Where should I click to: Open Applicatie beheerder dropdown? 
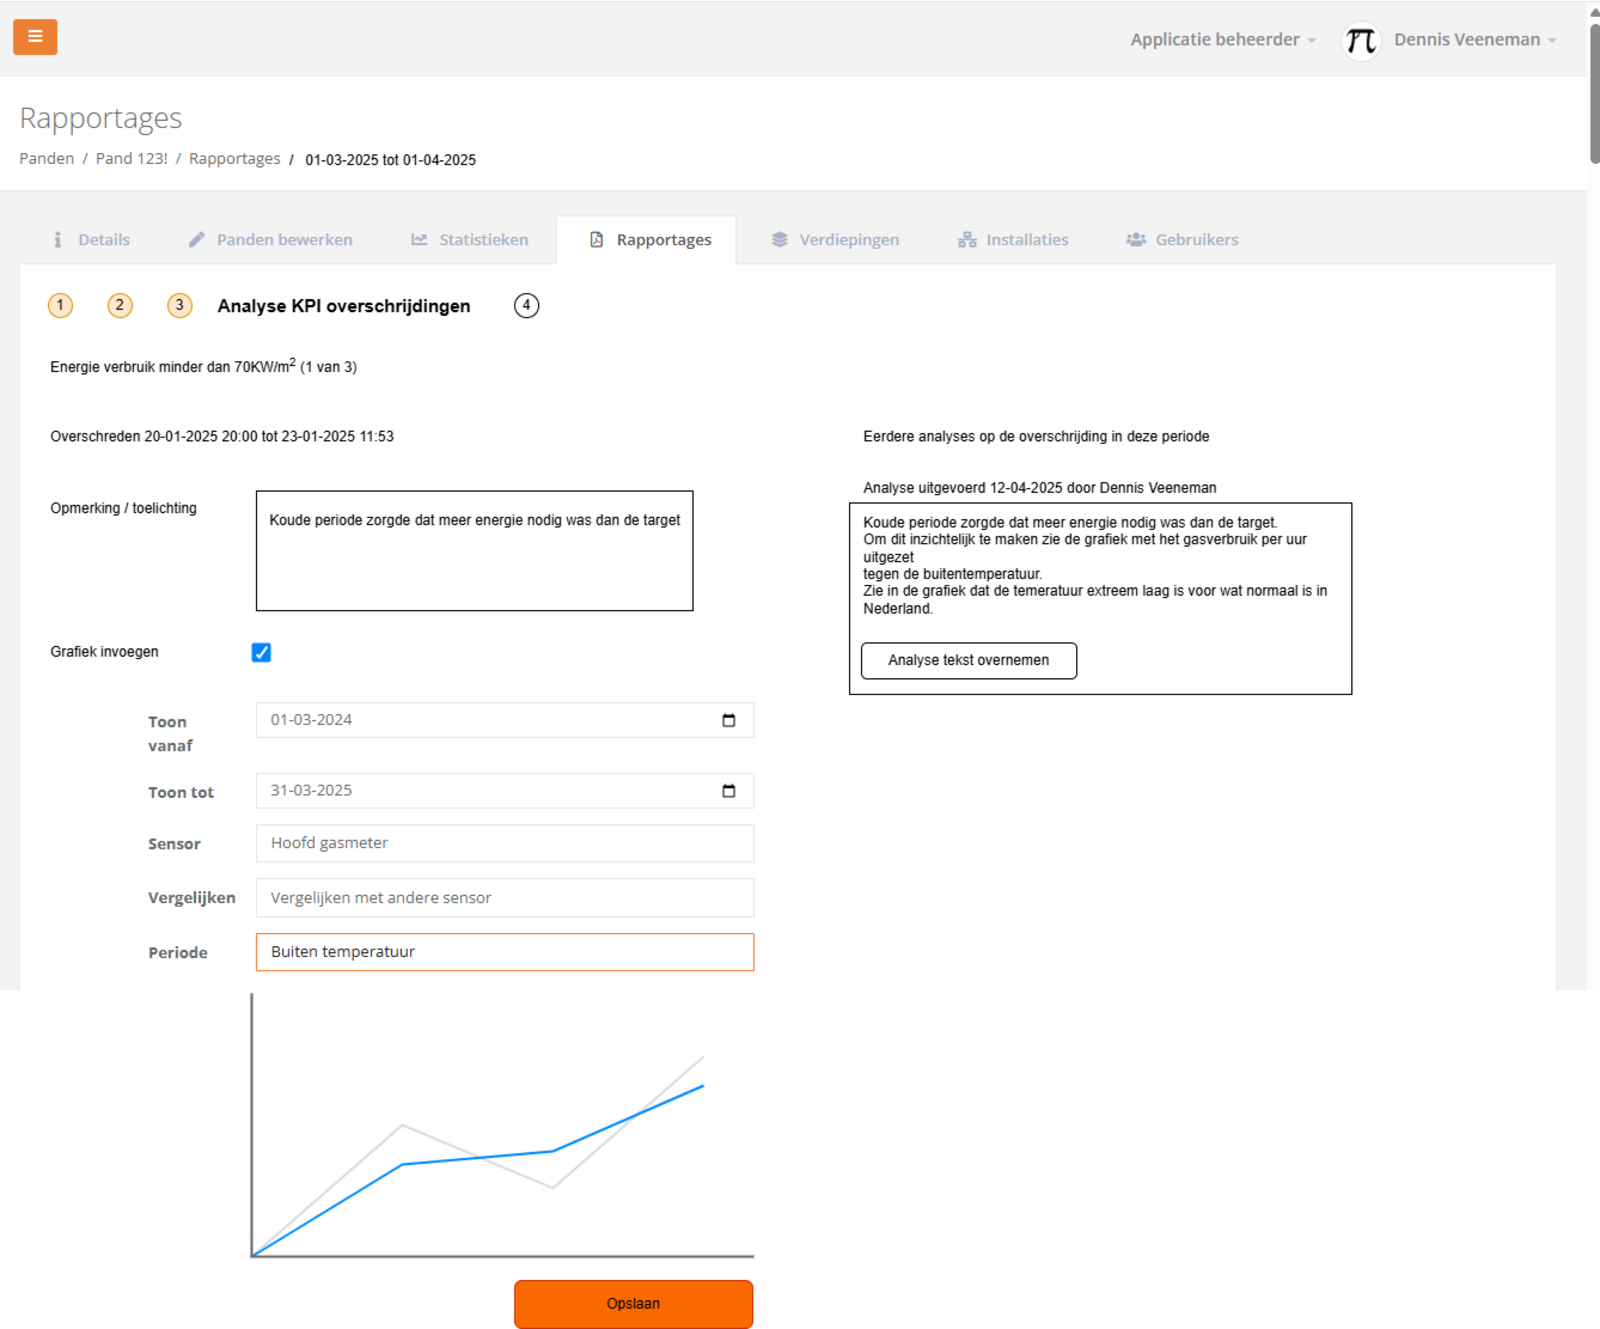tap(1223, 40)
